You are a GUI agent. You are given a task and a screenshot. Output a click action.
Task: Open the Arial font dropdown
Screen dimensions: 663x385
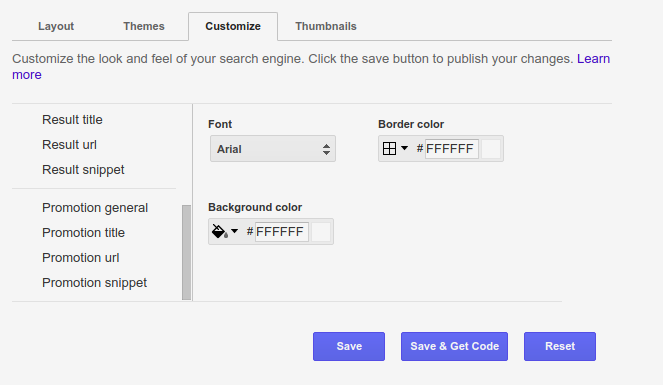(x=273, y=149)
